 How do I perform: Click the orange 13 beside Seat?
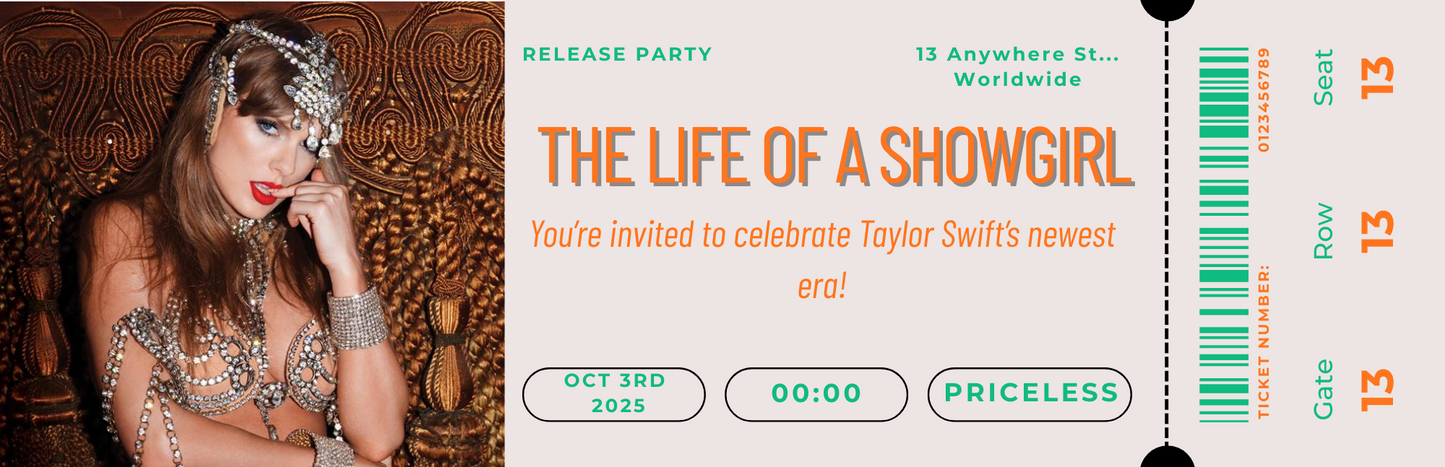coord(1377,77)
